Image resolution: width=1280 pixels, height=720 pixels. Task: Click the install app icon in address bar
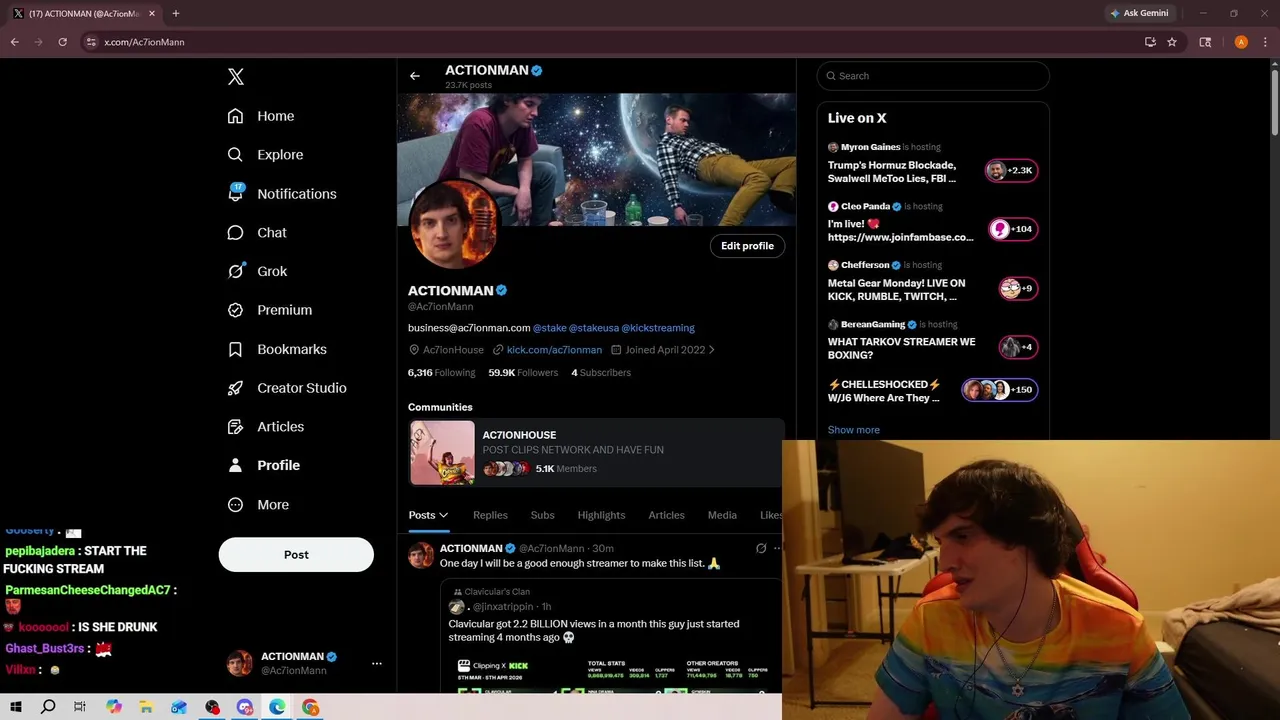[1150, 42]
